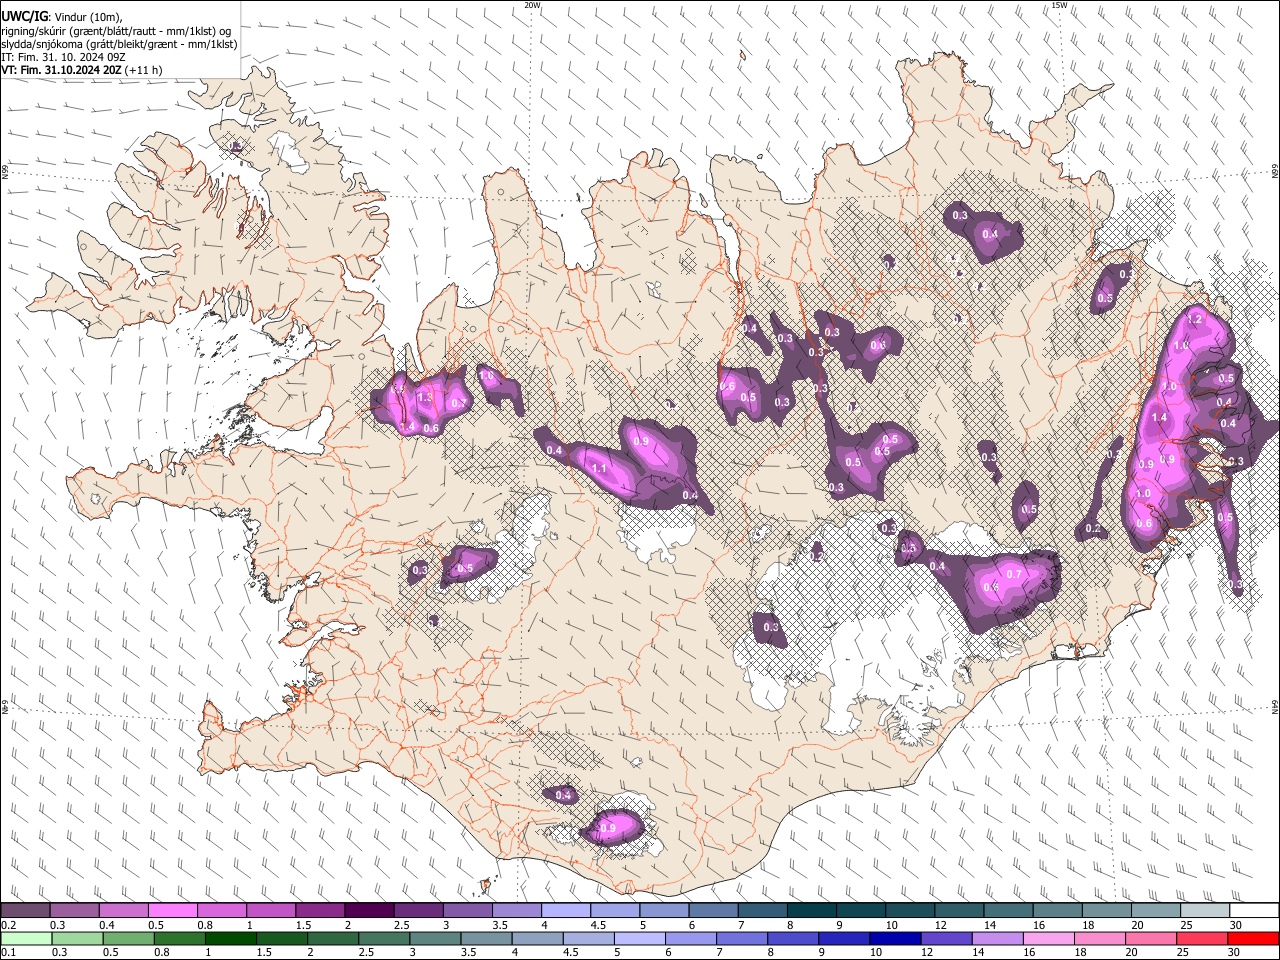Click the pale green 0.1 swatch in lower legend

(25, 938)
